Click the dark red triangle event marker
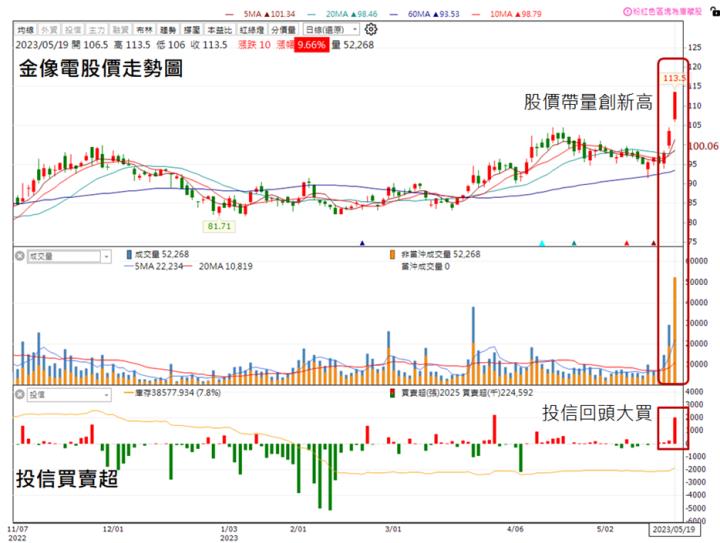The height and width of the screenshot is (543, 720). click(654, 243)
